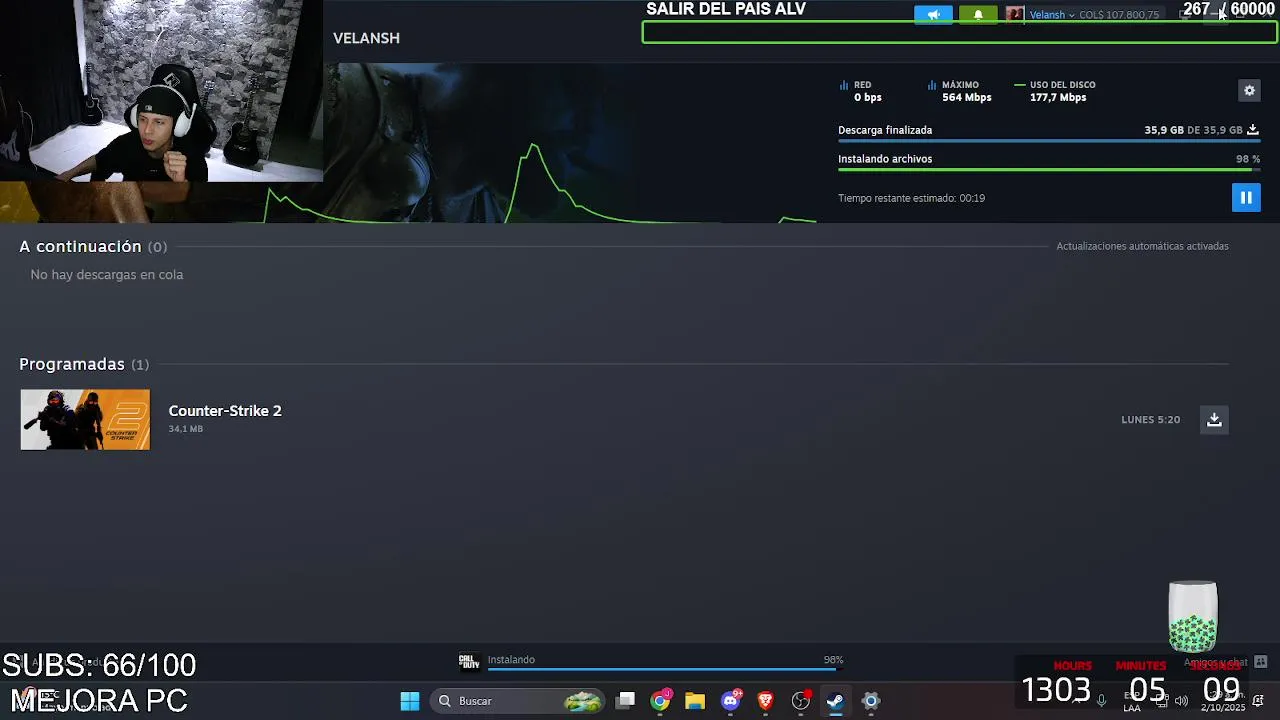Click 'Tiempo restante estimado: 00:19' text
This screenshot has height=720, width=1280.
tap(911, 198)
